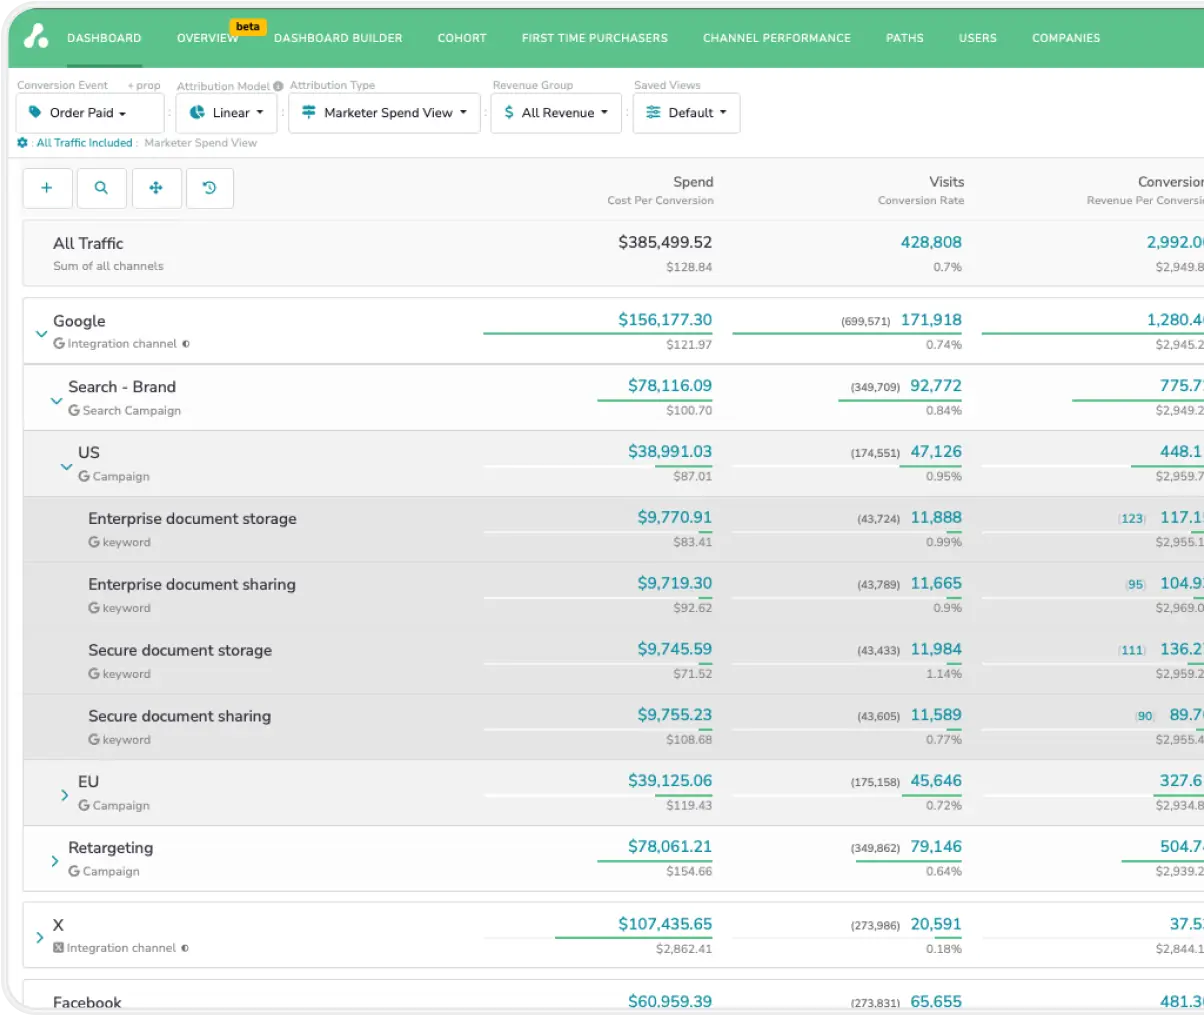Expand the Retargeting campaign row

[x=55, y=860]
